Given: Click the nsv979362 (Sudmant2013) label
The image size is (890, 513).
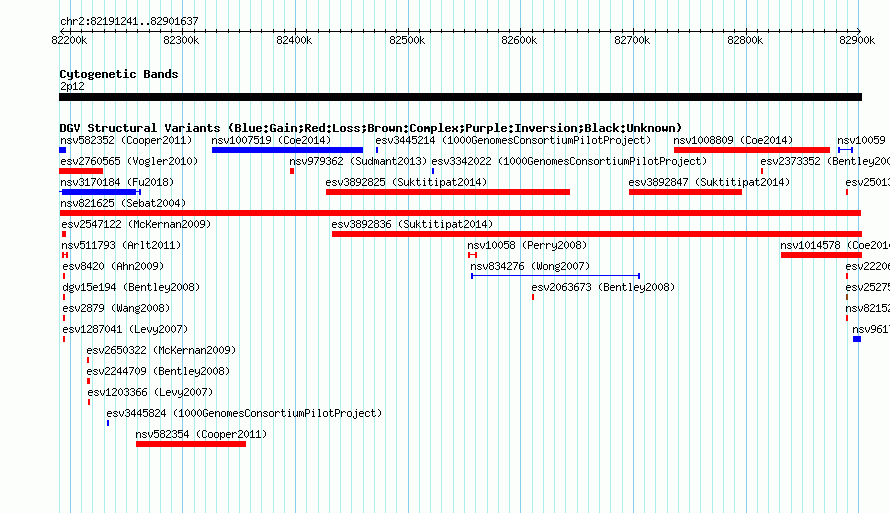Looking at the screenshot, I should [x=358, y=161].
